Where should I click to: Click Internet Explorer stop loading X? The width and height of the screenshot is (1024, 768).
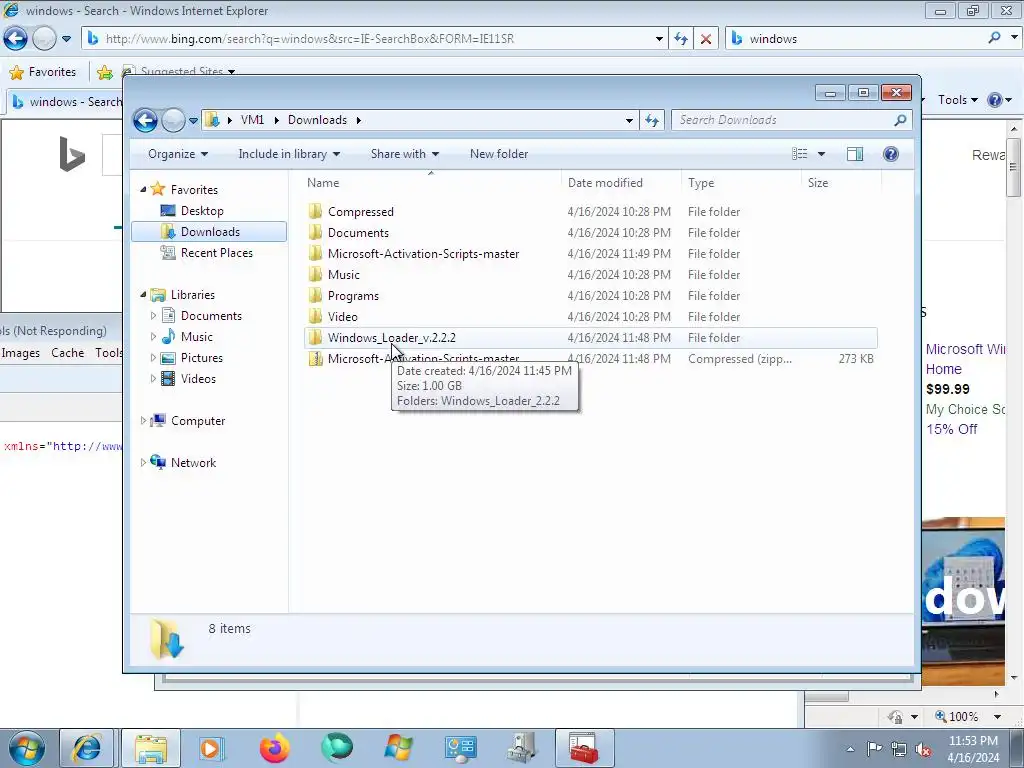(705, 39)
